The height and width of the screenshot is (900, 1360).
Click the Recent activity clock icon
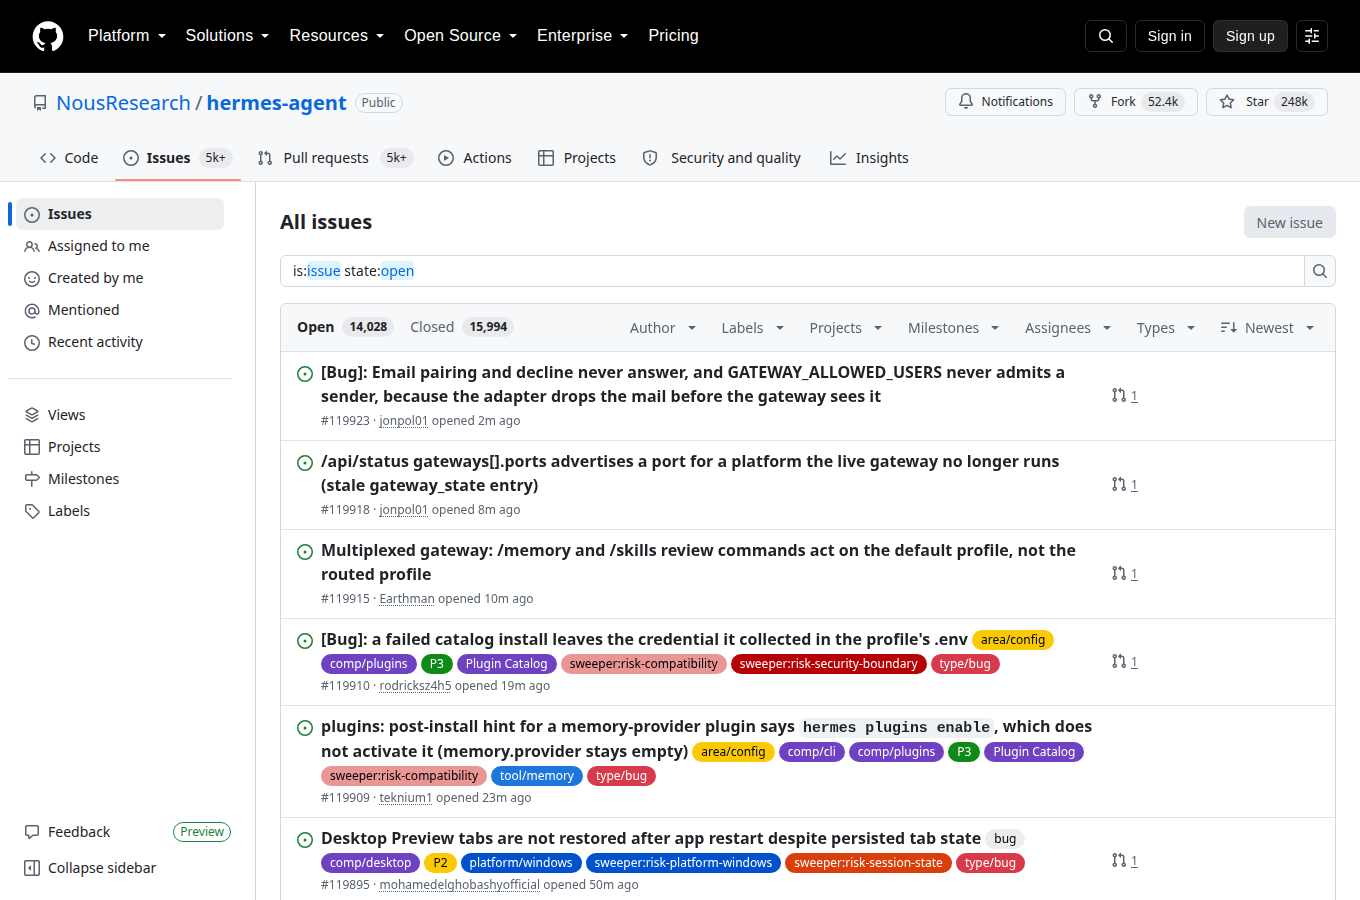click(32, 342)
